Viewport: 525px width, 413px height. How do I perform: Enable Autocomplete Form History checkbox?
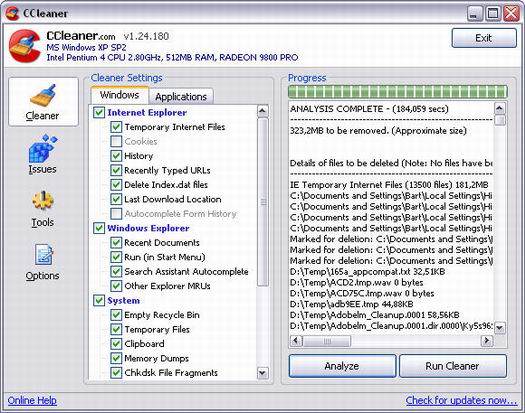[x=116, y=213]
